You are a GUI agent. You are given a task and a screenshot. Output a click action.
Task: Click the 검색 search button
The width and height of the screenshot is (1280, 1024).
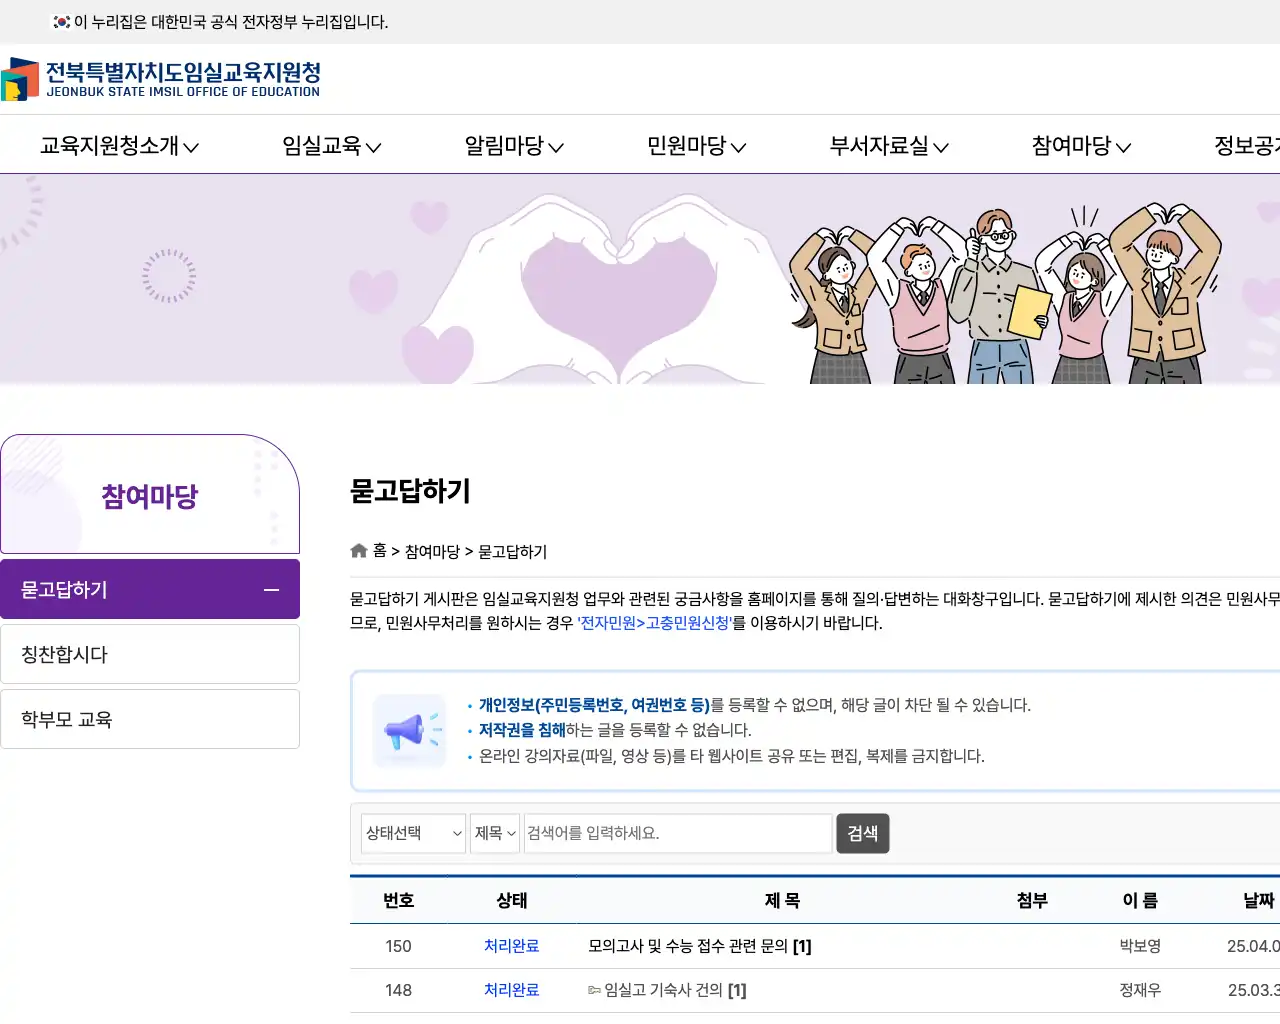click(862, 833)
